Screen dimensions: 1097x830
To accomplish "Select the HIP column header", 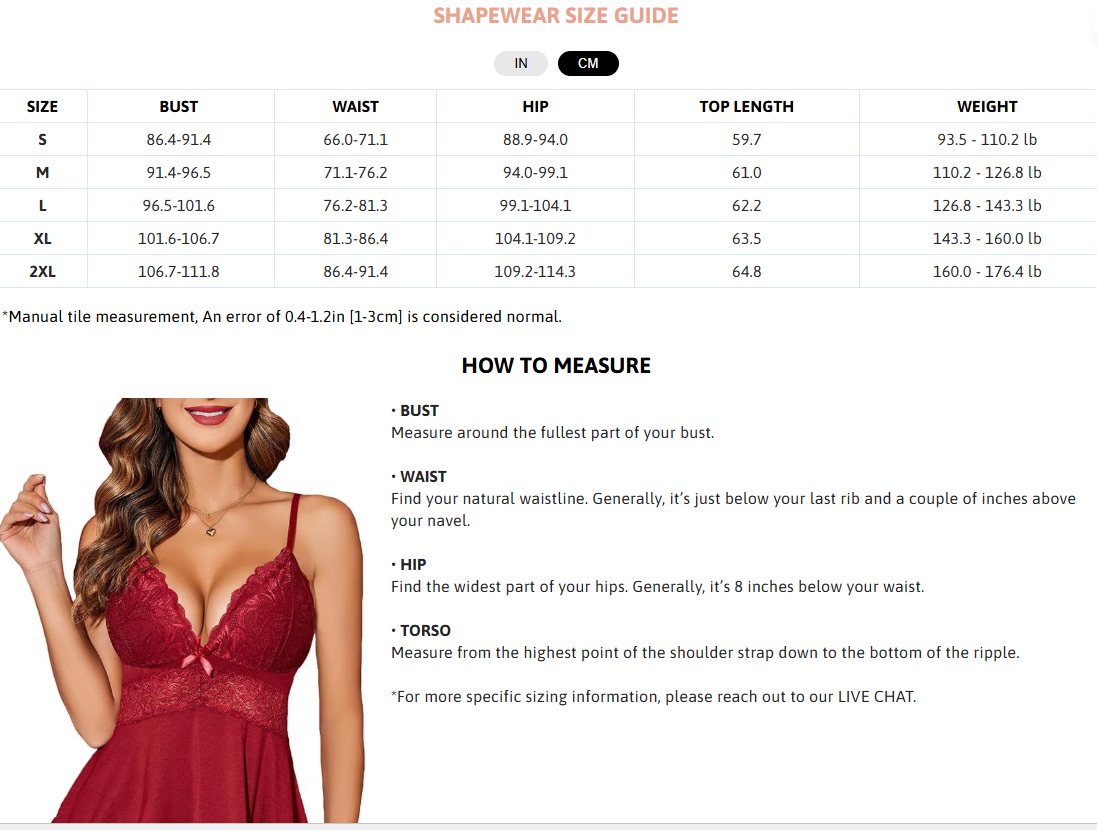I will point(535,106).
